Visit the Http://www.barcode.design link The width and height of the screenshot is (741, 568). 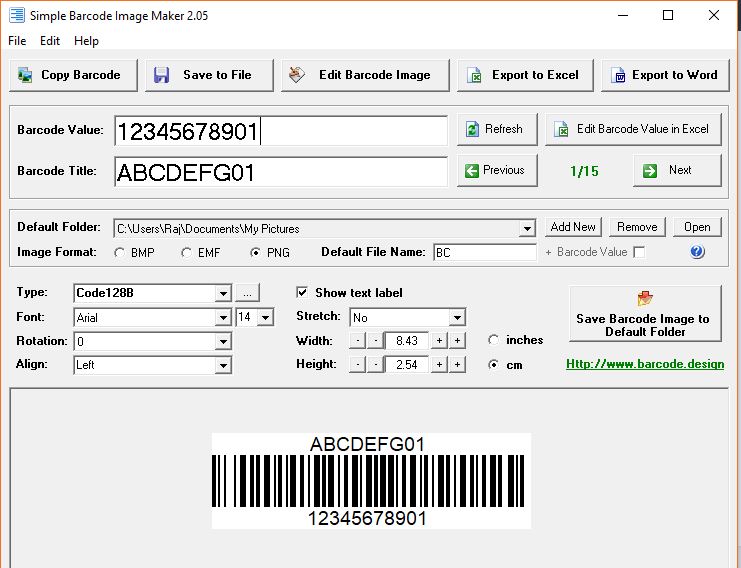(645, 364)
